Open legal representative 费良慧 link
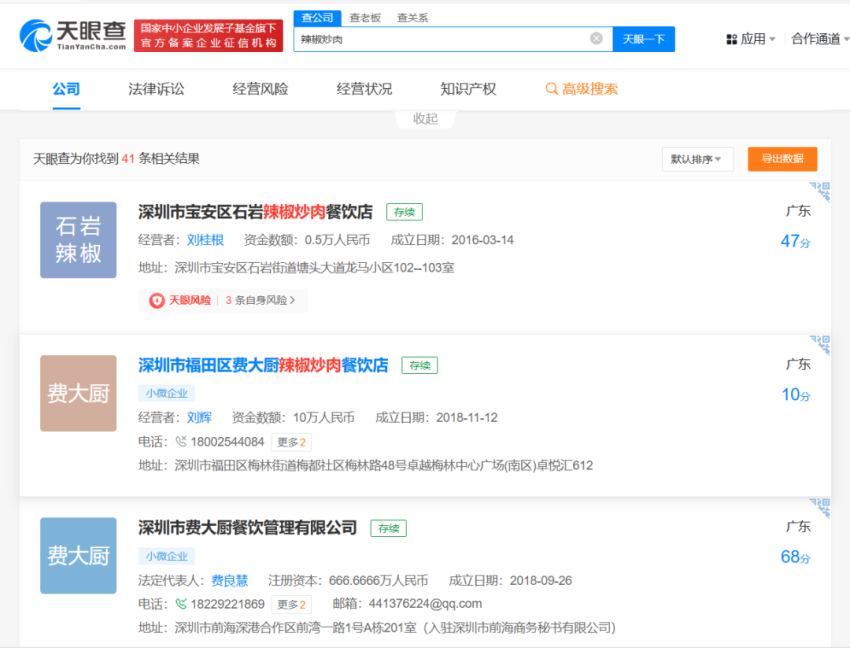 (x=229, y=581)
